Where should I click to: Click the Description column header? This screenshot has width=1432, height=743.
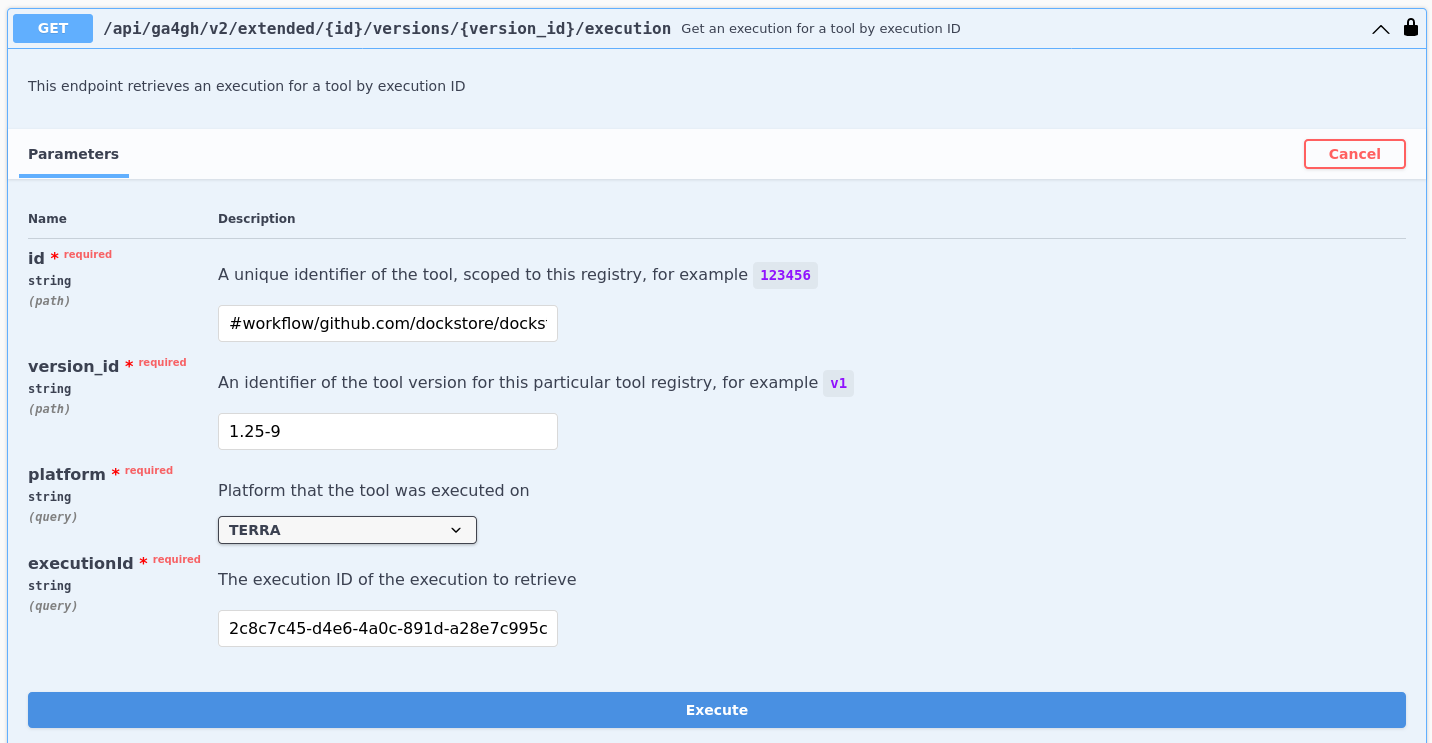(x=256, y=218)
